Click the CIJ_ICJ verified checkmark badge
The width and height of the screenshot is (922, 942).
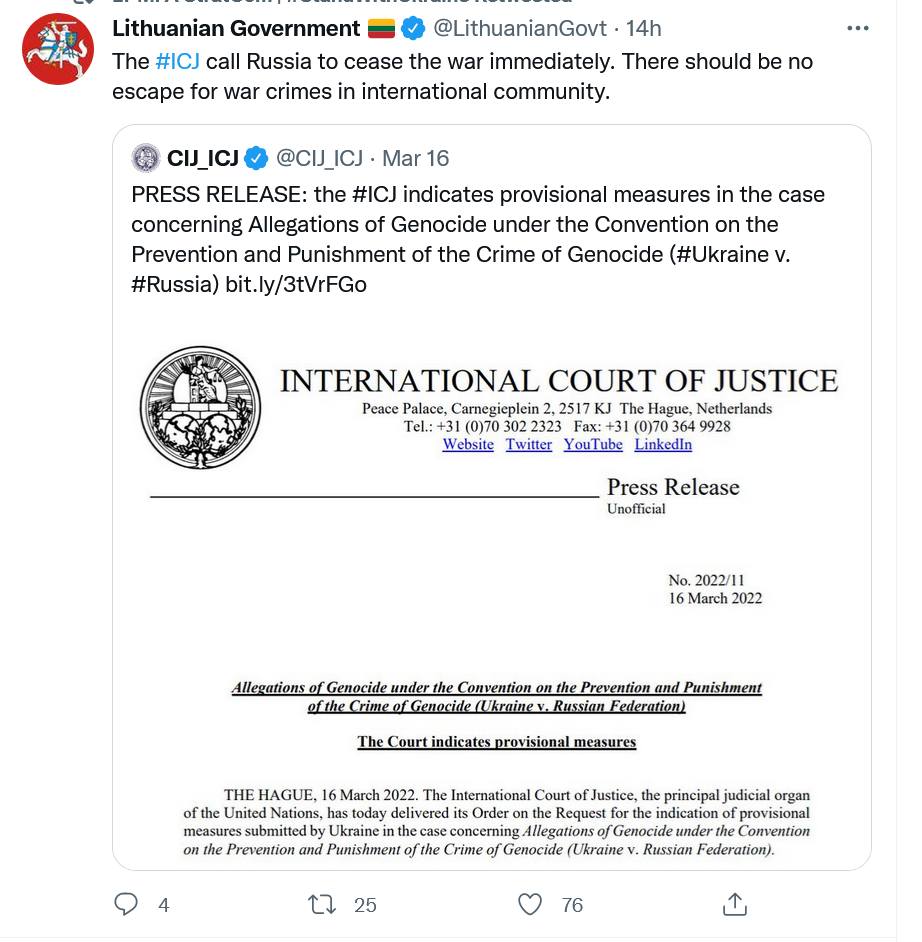[x=257, y=158]
